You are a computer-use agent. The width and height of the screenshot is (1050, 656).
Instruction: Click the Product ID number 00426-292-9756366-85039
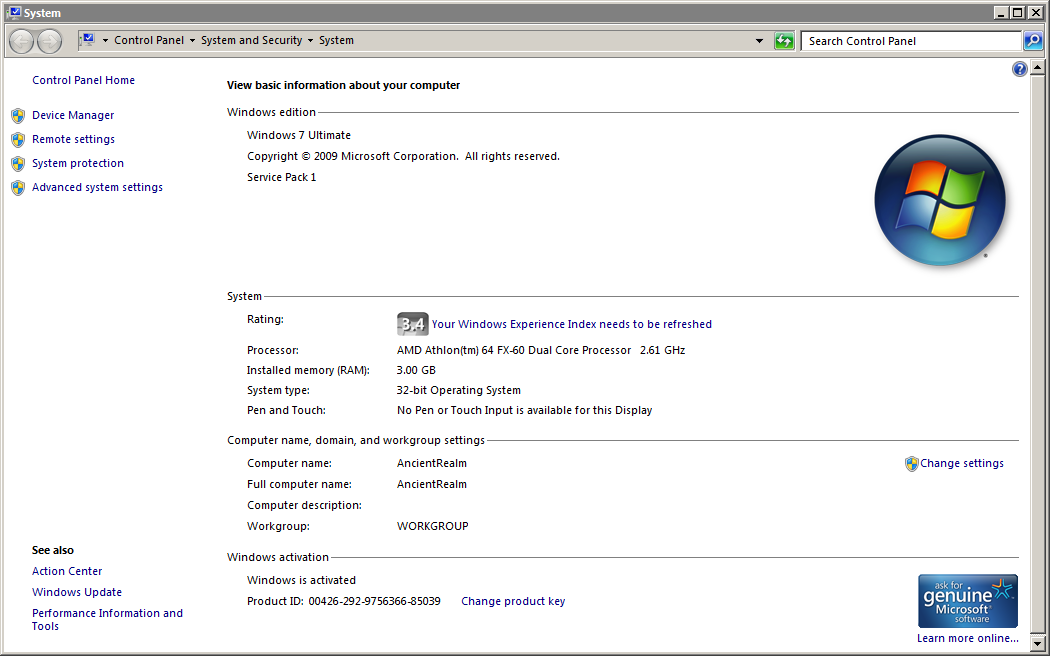pos(374,601)
